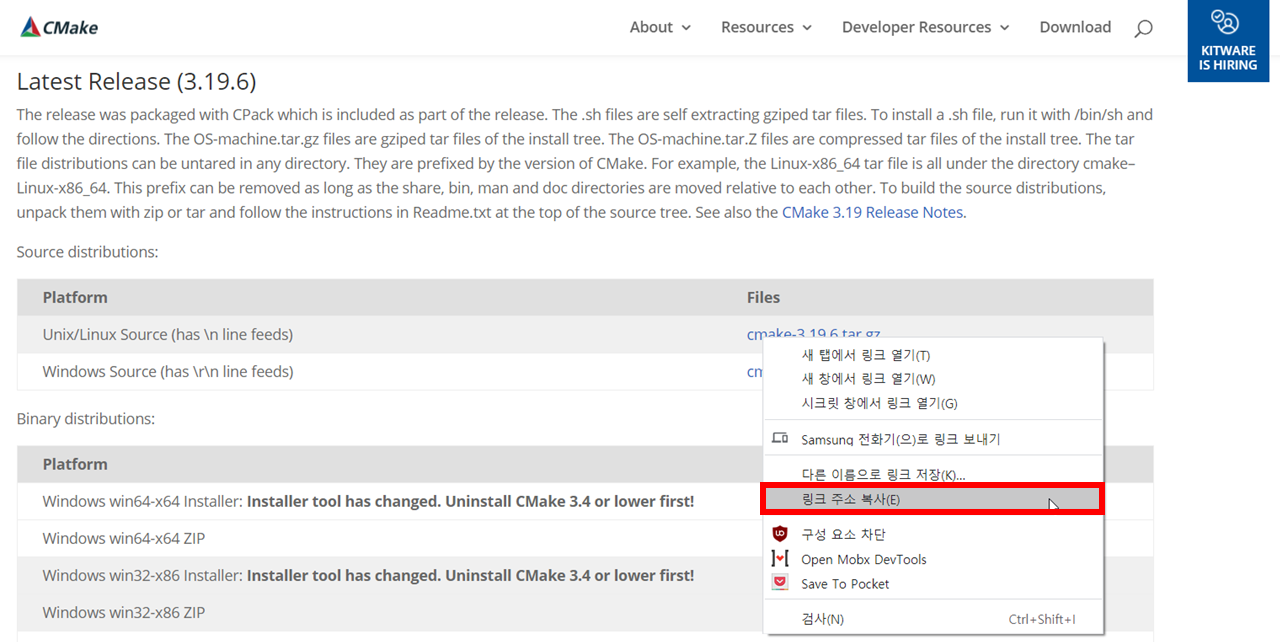Open the search magnifier icon
1280x642 pixels.
tap(1143, 28)
